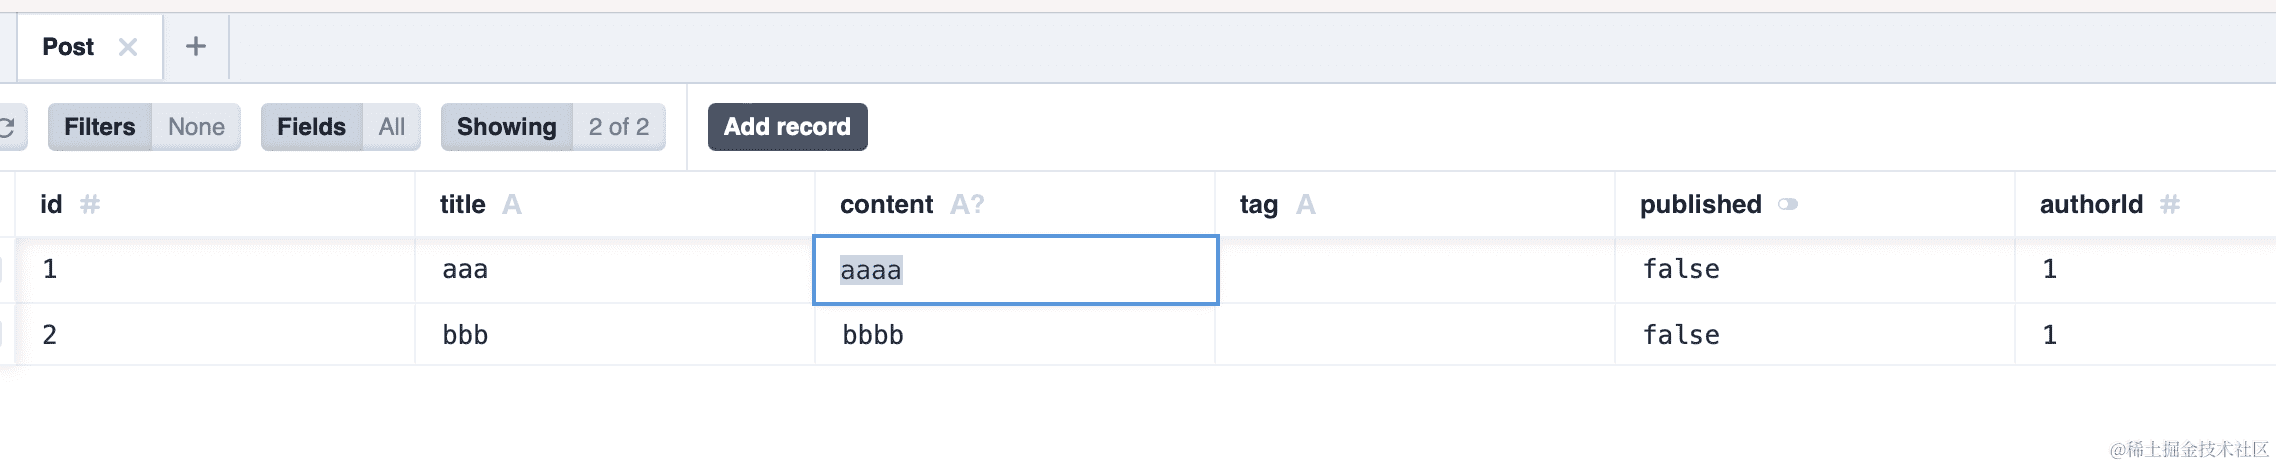Switch to the Post tab
This screenshot has height=466, width=2276.
point(68,47)
